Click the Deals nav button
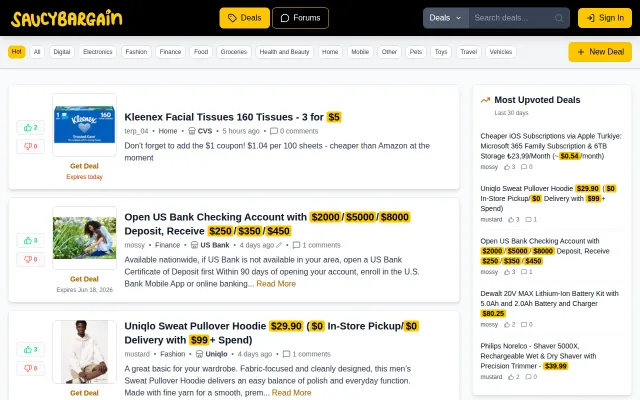This screenshot has width=640, height=400. [x=244, y=18]
